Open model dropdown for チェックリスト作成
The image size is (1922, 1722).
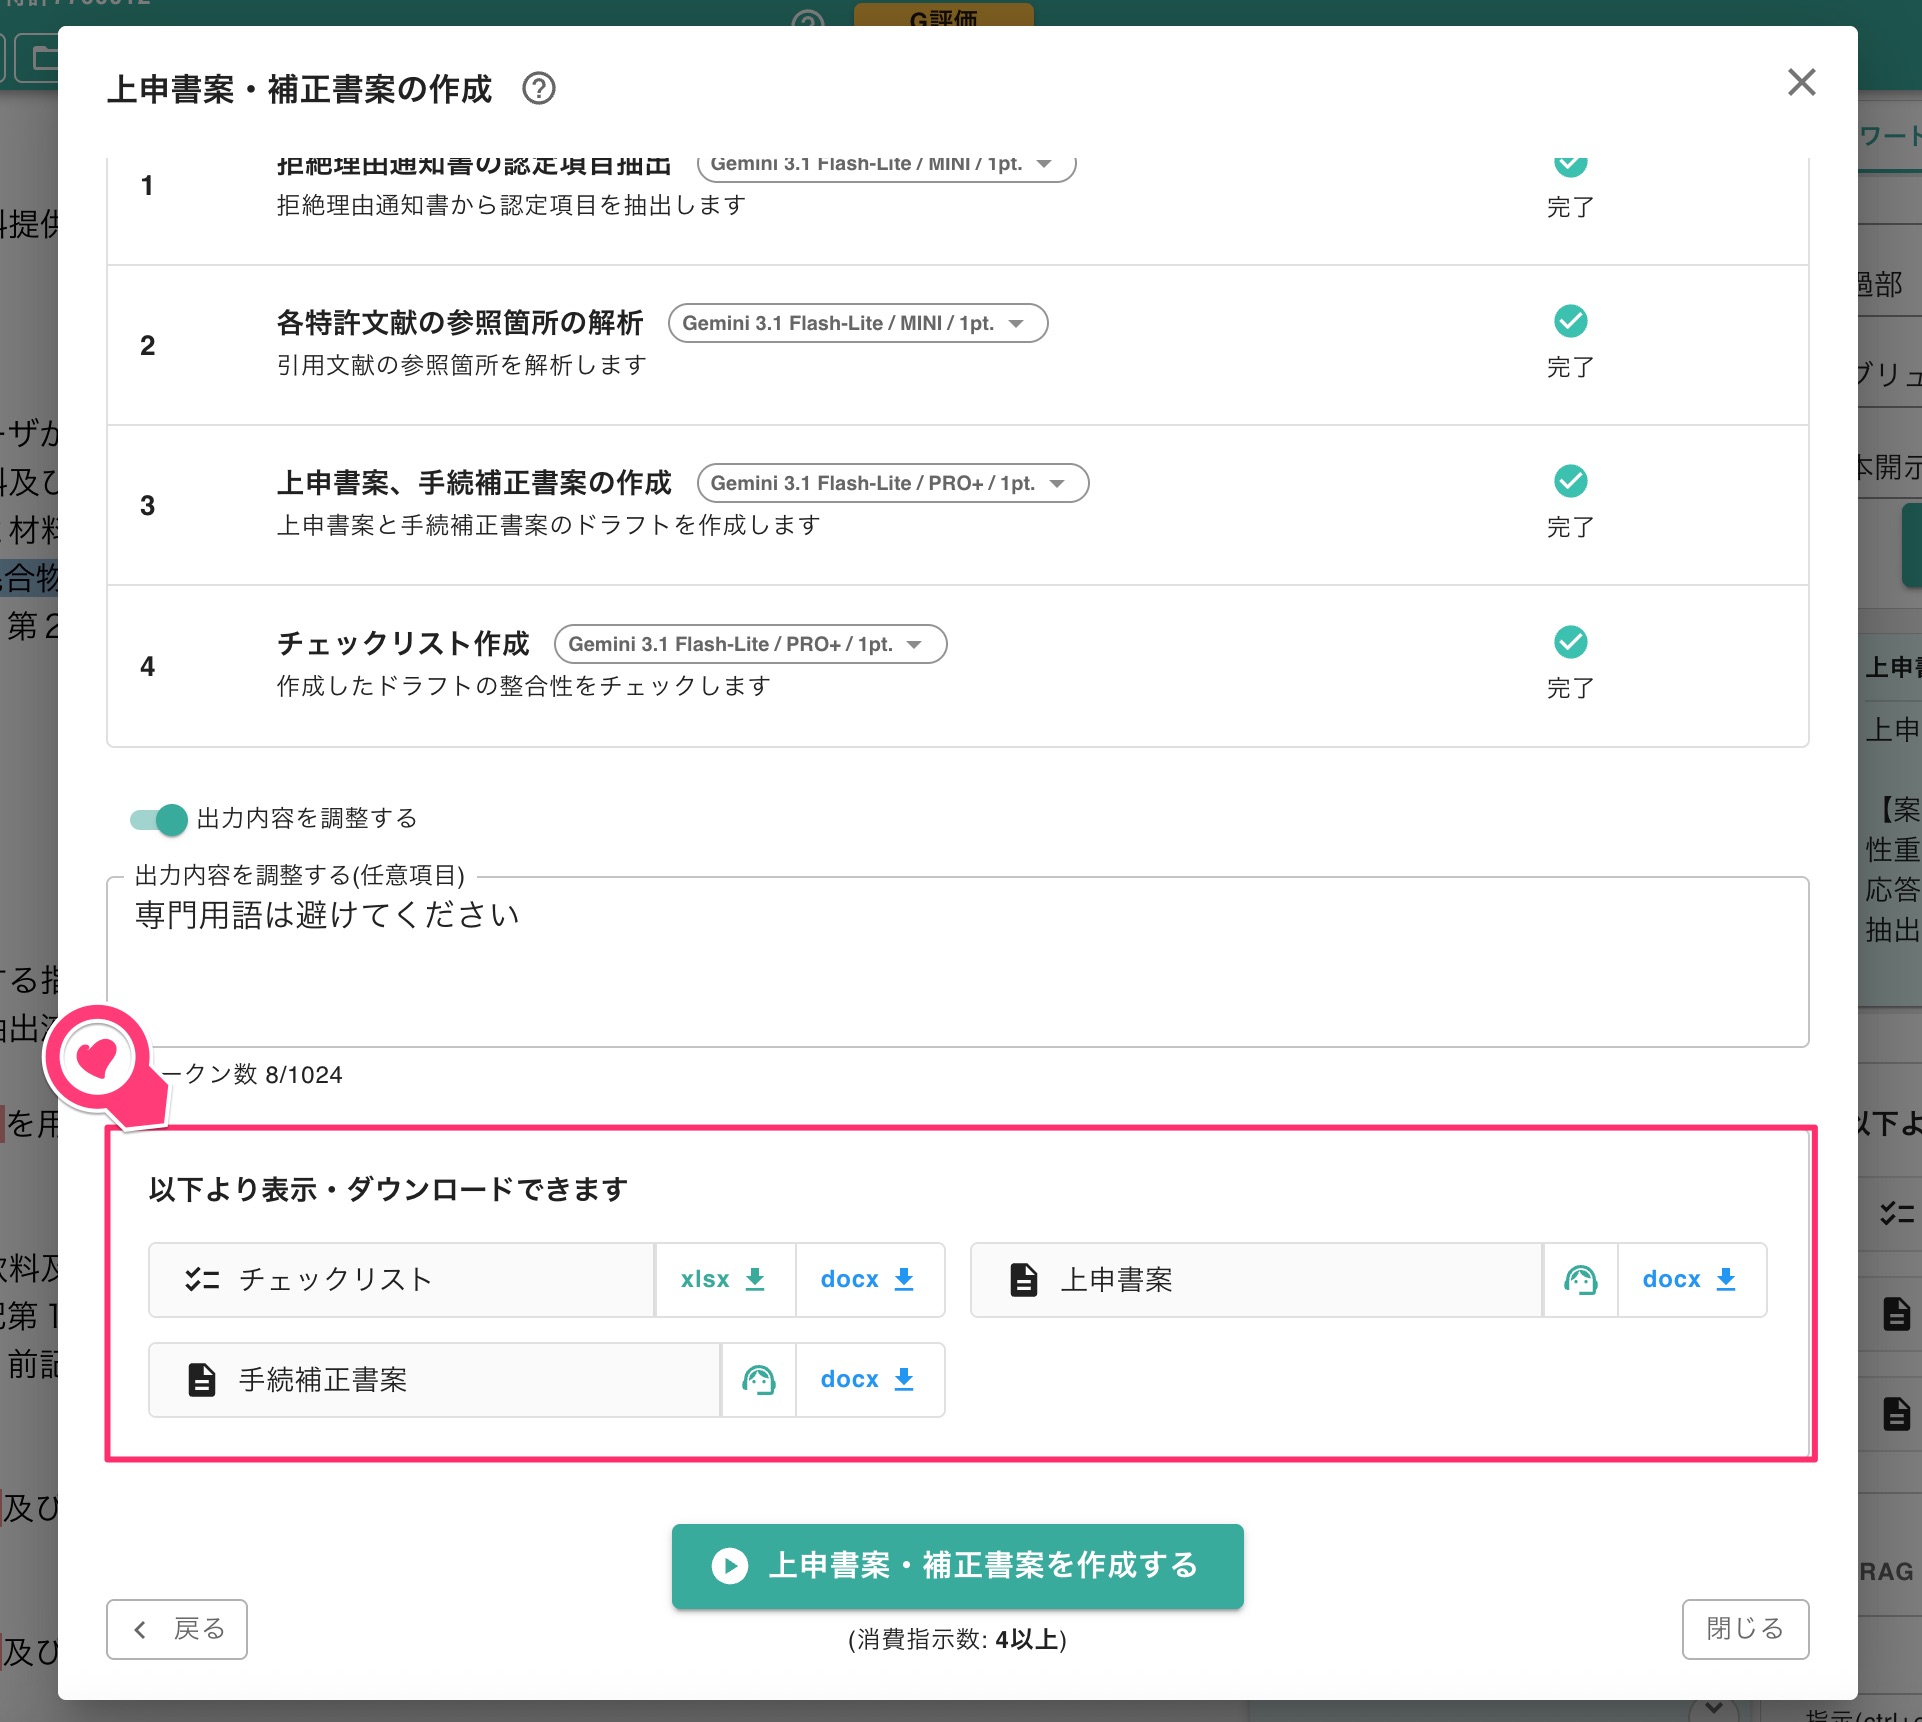750,644
